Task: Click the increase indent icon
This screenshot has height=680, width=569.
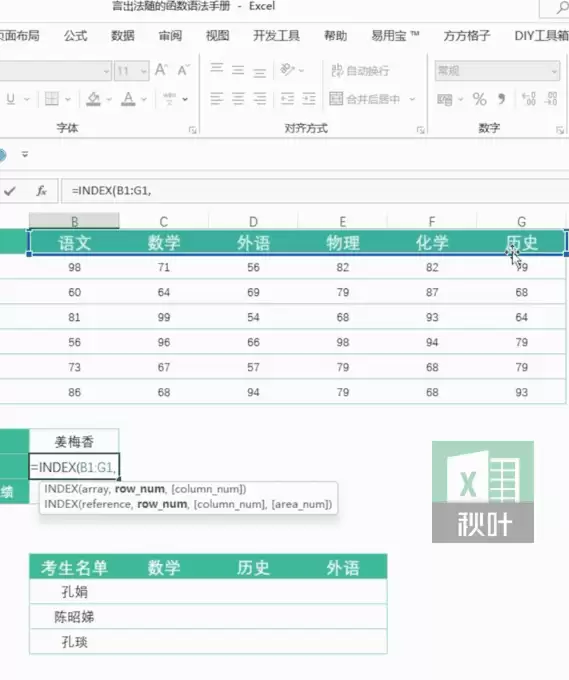Action: tap(309, 99)
